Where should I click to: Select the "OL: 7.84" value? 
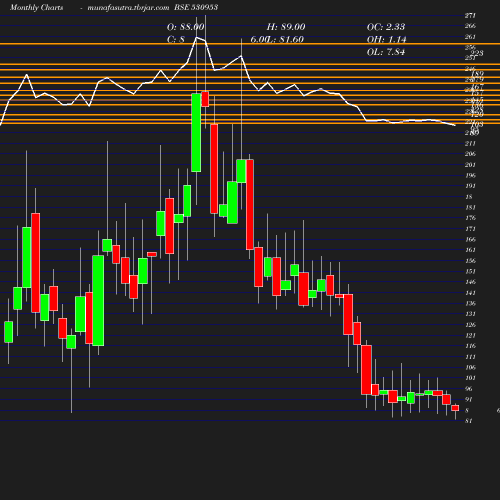[386, 52]
